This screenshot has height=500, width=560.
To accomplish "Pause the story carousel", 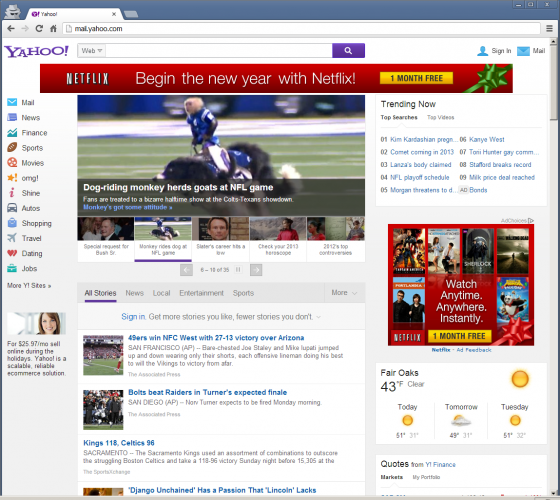I will coord(238,270).
